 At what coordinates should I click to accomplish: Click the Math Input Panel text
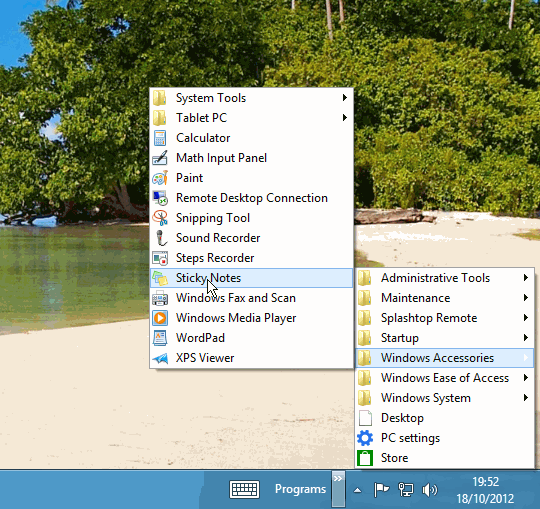tap(221, 158)
